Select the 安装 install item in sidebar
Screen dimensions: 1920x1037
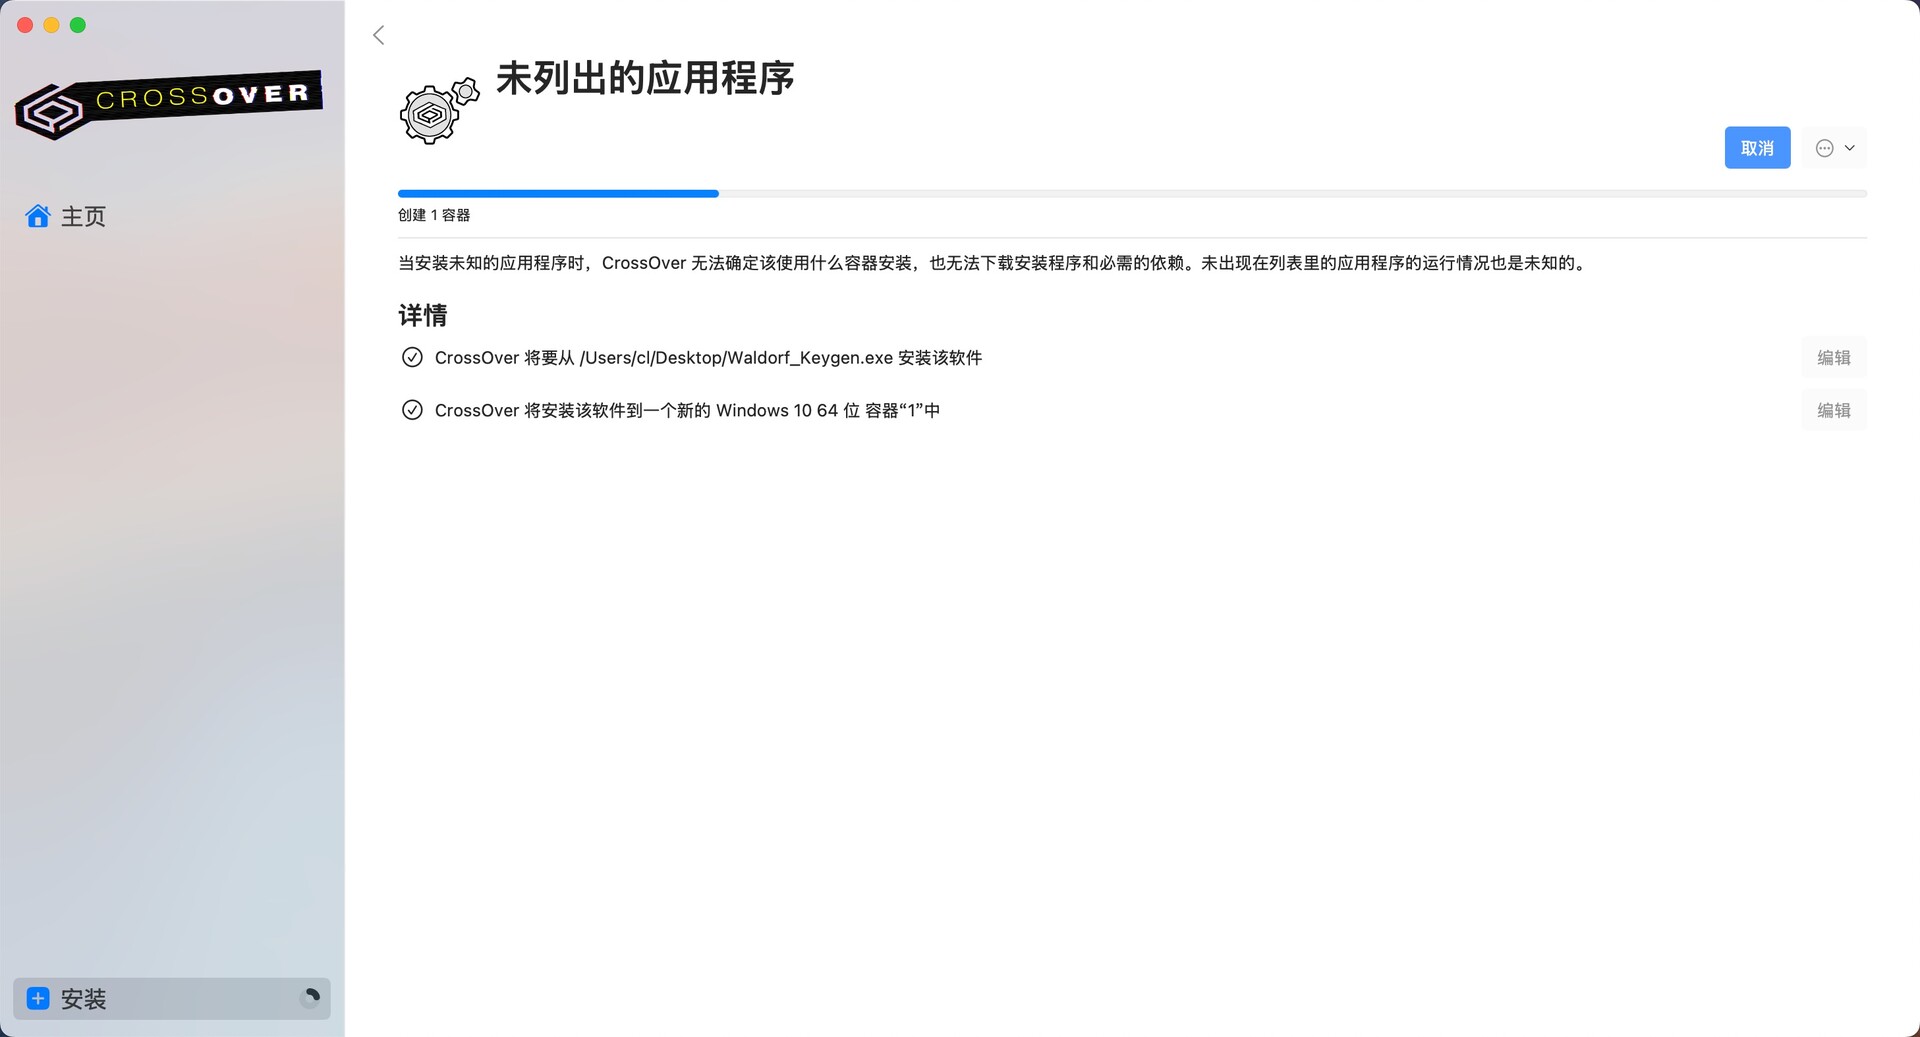point(172,998)
